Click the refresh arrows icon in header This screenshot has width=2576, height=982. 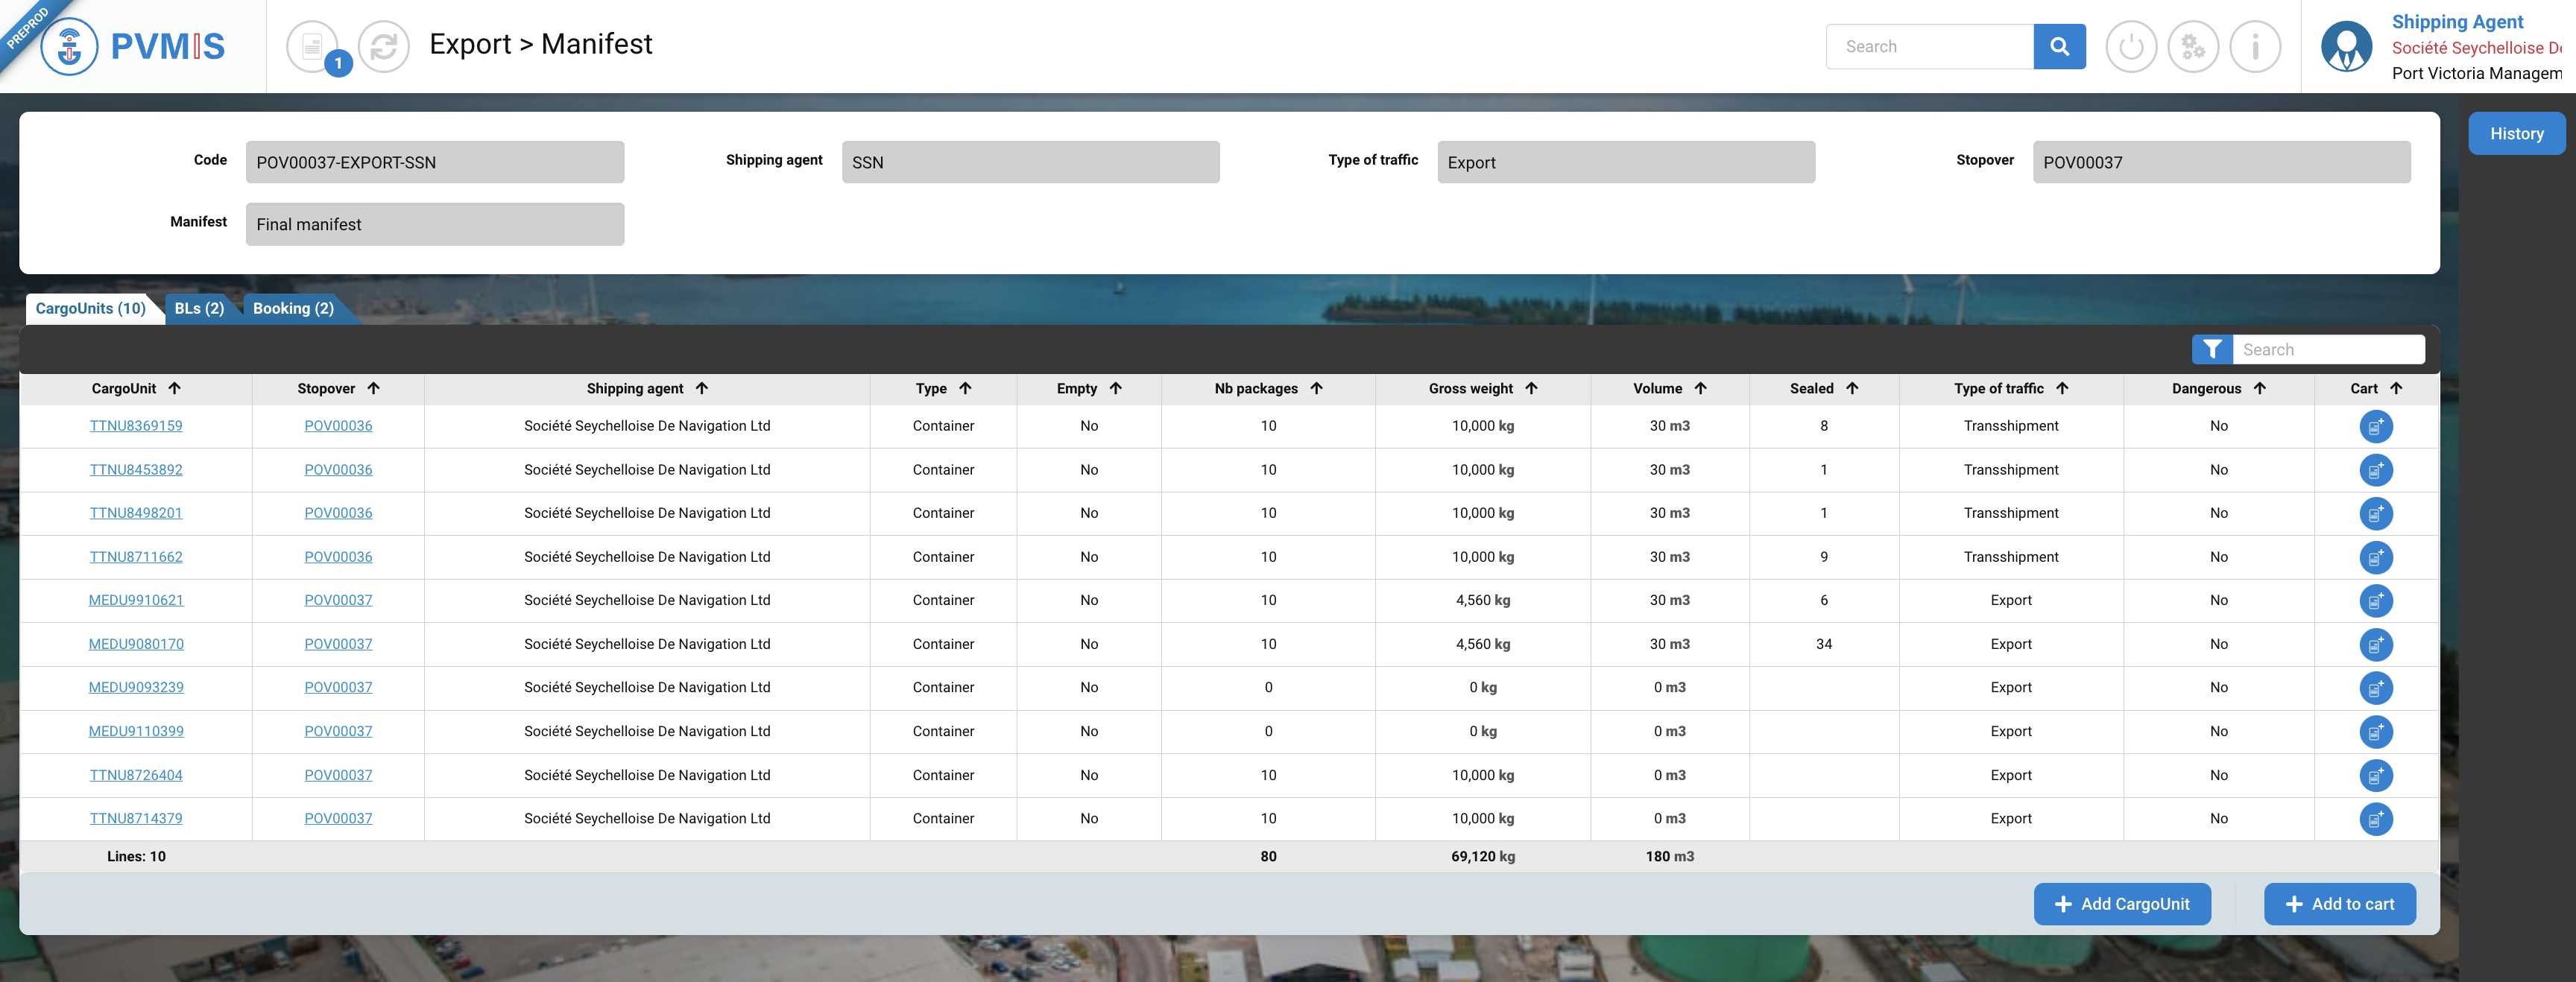(x=384, y=46)
